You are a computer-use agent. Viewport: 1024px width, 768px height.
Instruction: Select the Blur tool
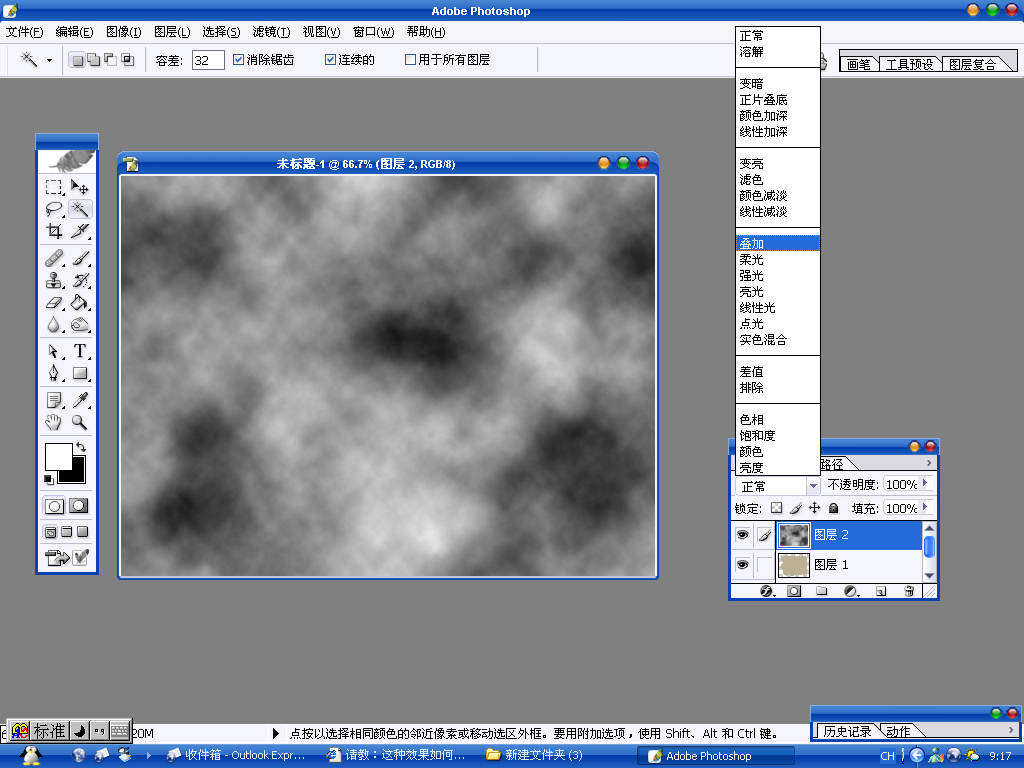coord(54,325)
